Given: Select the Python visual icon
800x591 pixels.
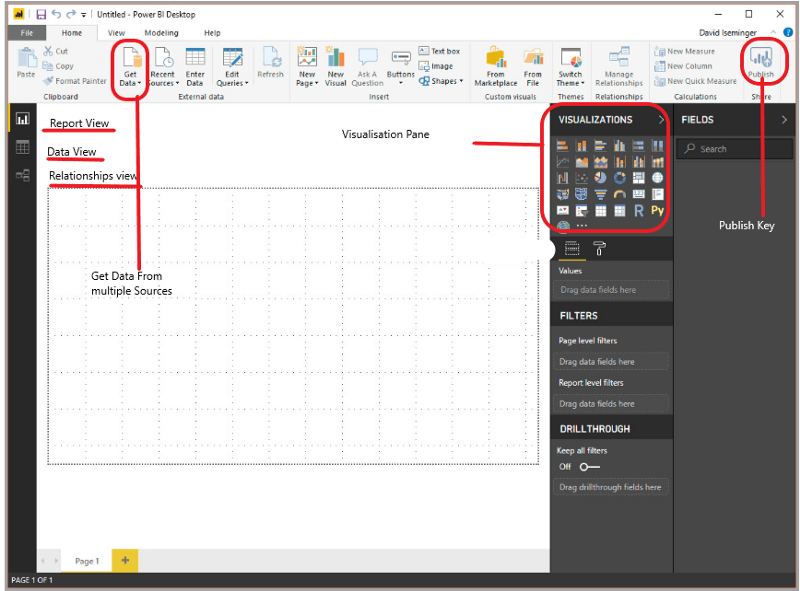Looking at the screenshot, I should (x=657, y=211).
